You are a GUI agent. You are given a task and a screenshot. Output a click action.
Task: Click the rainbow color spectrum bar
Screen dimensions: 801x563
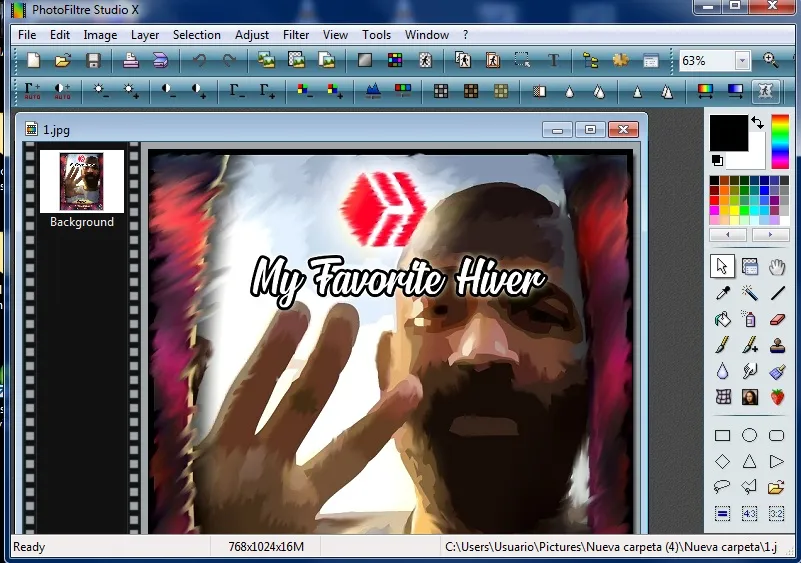780,142
